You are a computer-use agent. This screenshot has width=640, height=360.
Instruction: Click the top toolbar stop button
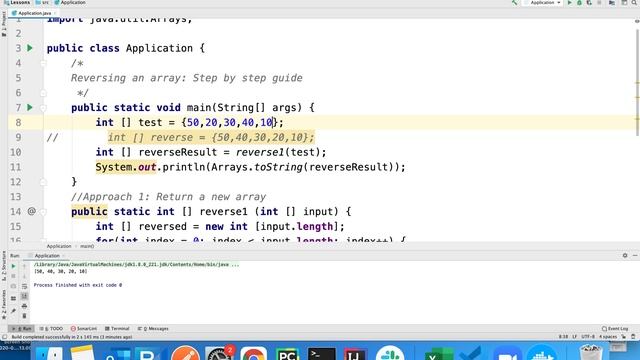(x=599, y=2)
